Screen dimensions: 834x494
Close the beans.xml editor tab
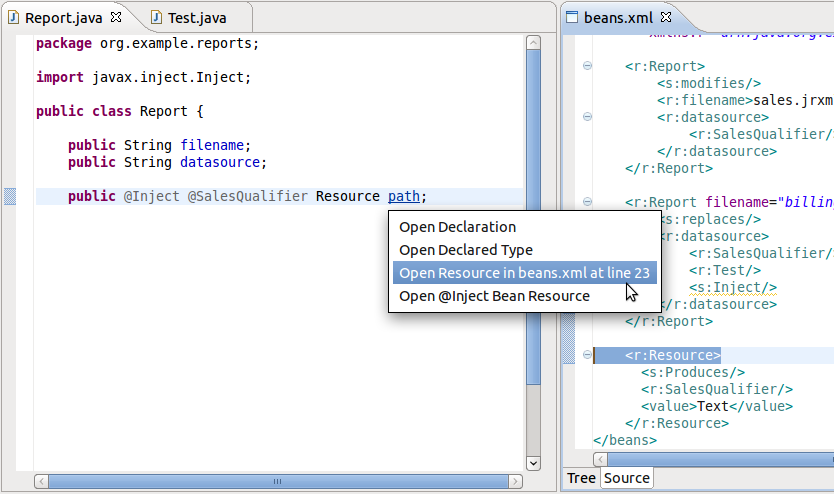pos(666,17)
